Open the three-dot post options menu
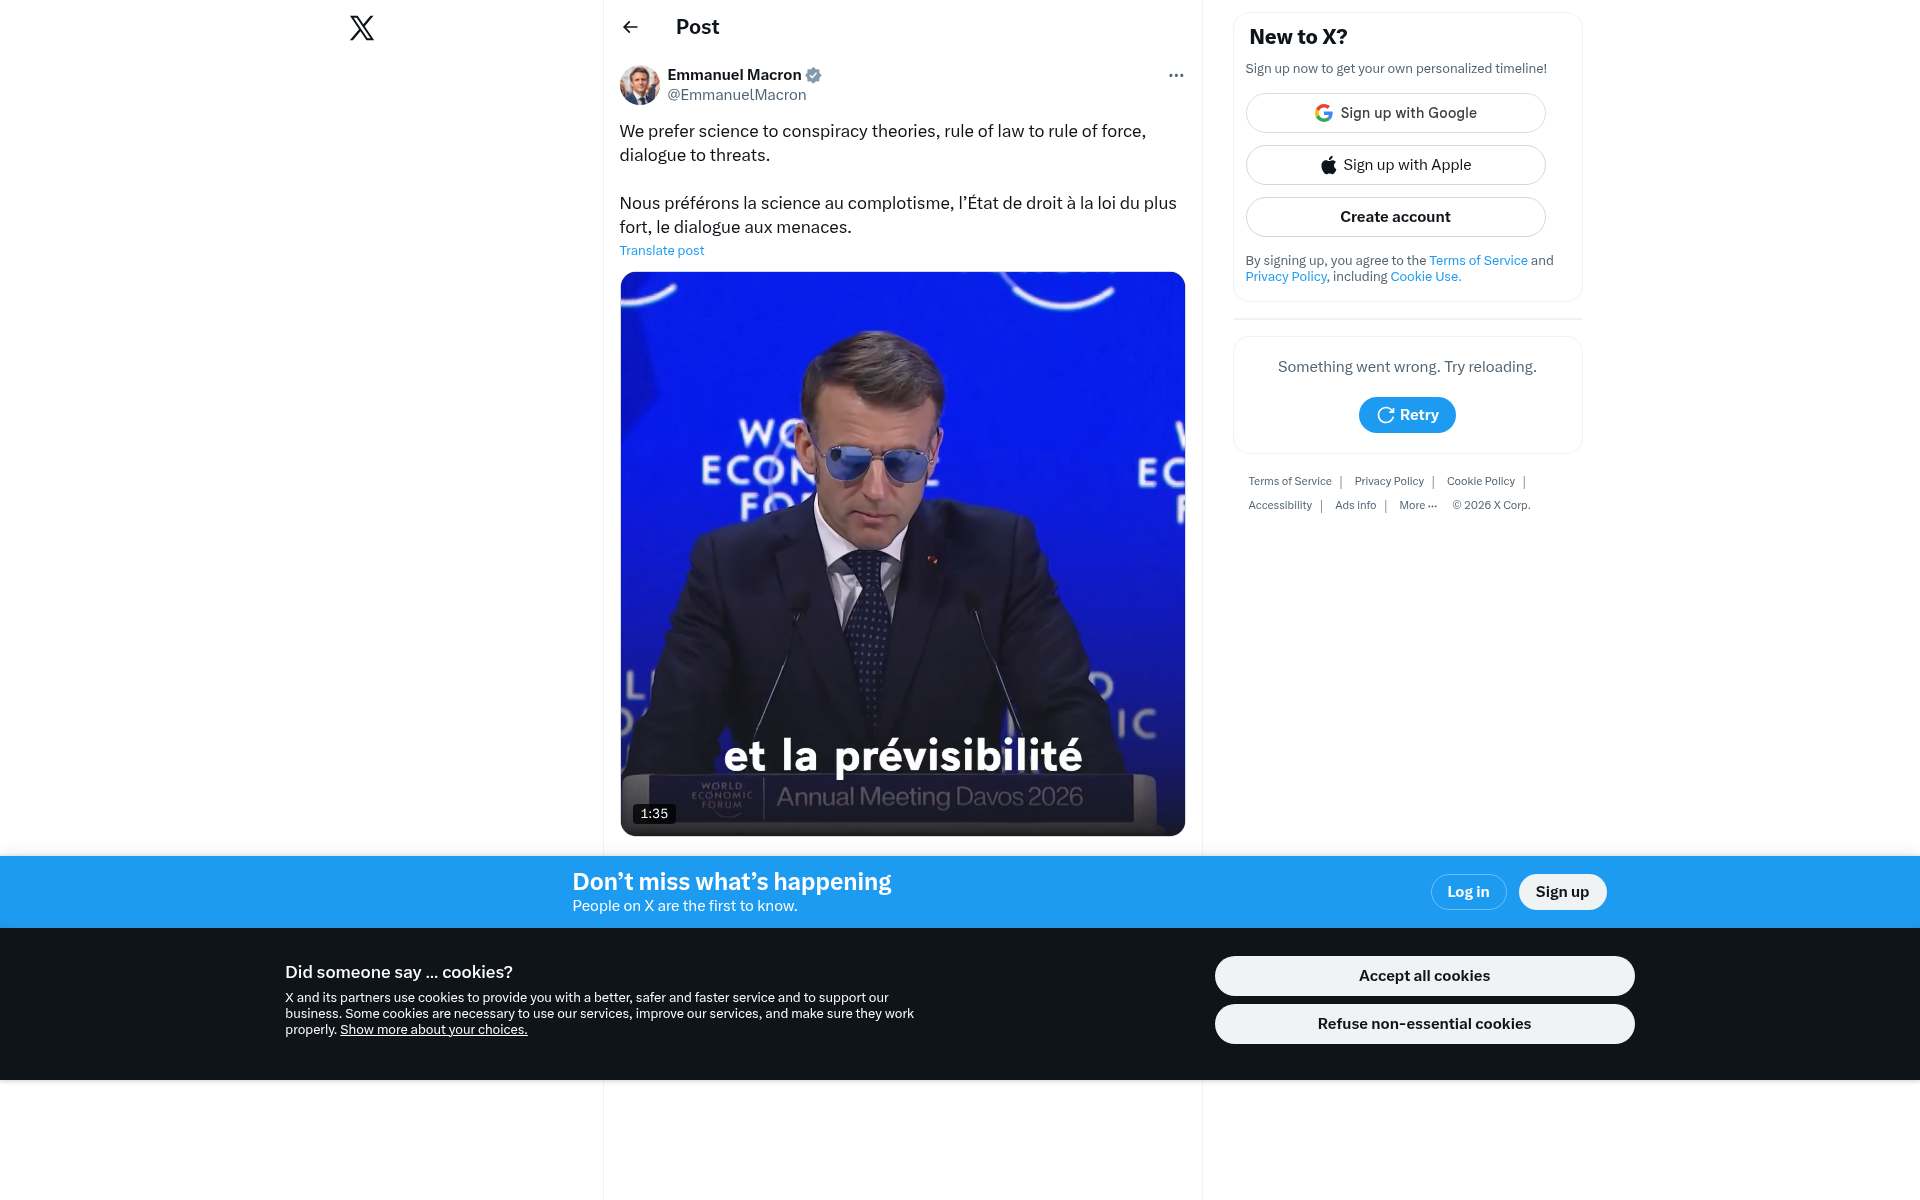Screen dimensions: 1920x1200 (1176, 75)
